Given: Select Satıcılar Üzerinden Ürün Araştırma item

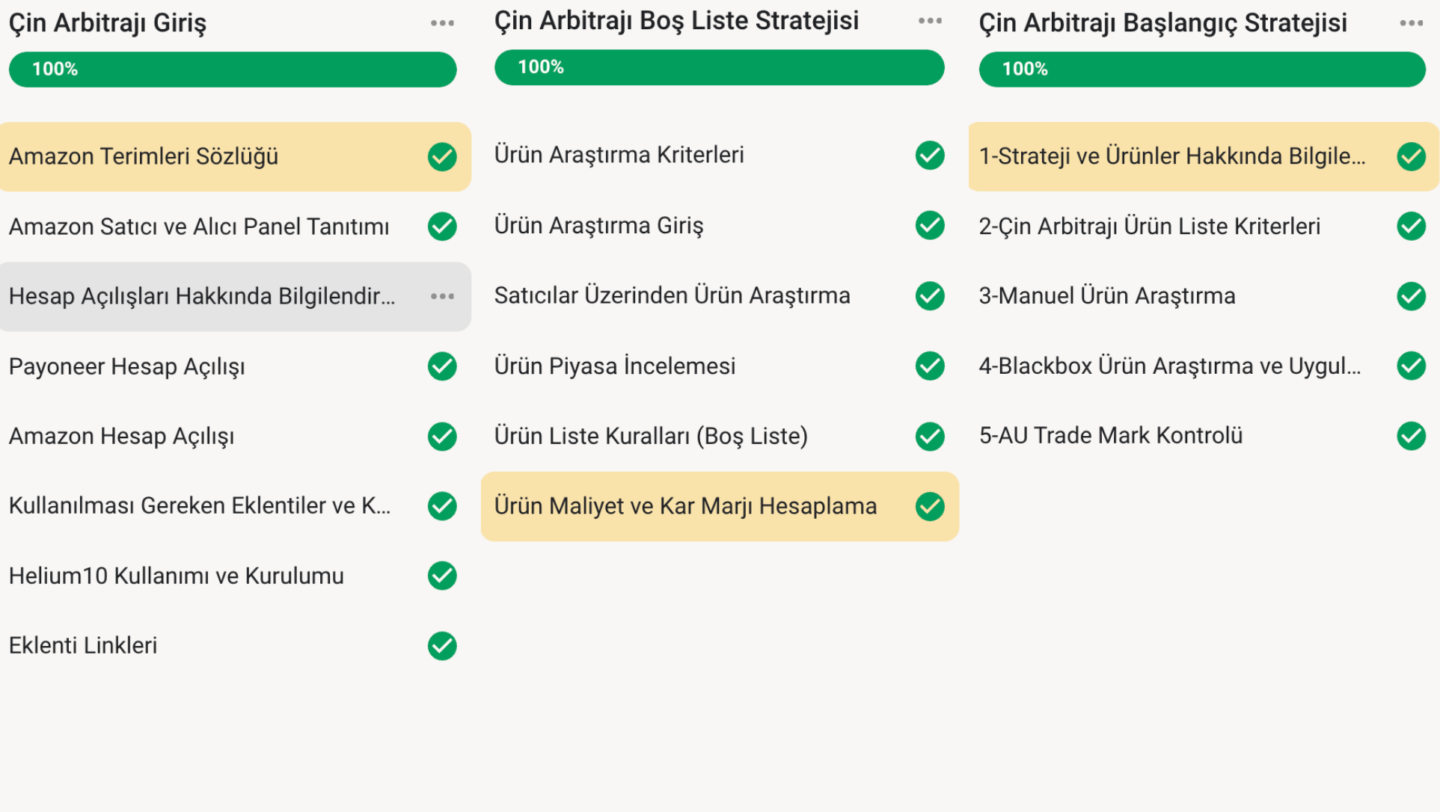Looking at the screenshot, I should (x=720, y=296).
